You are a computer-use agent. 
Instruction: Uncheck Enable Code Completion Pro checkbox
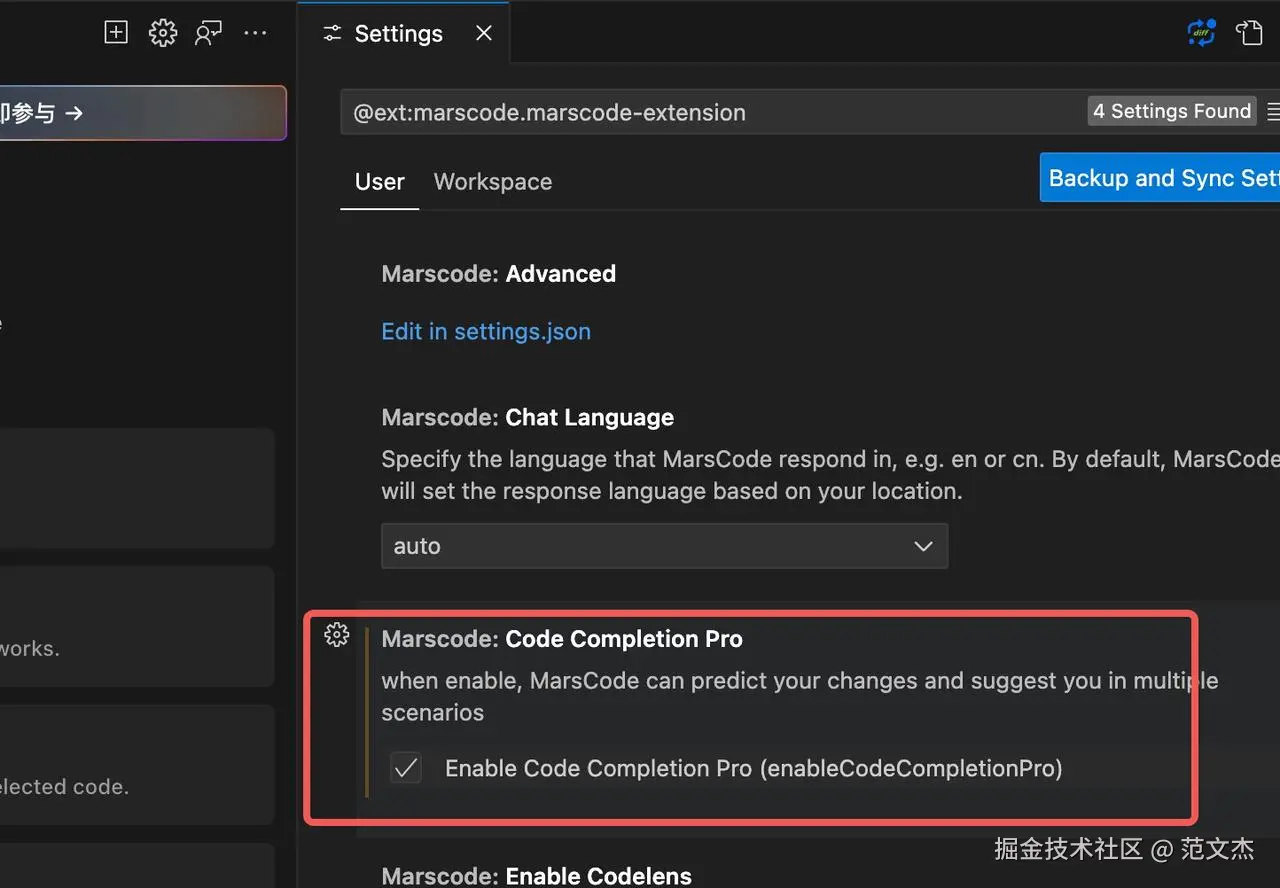(x=406, y=768)
